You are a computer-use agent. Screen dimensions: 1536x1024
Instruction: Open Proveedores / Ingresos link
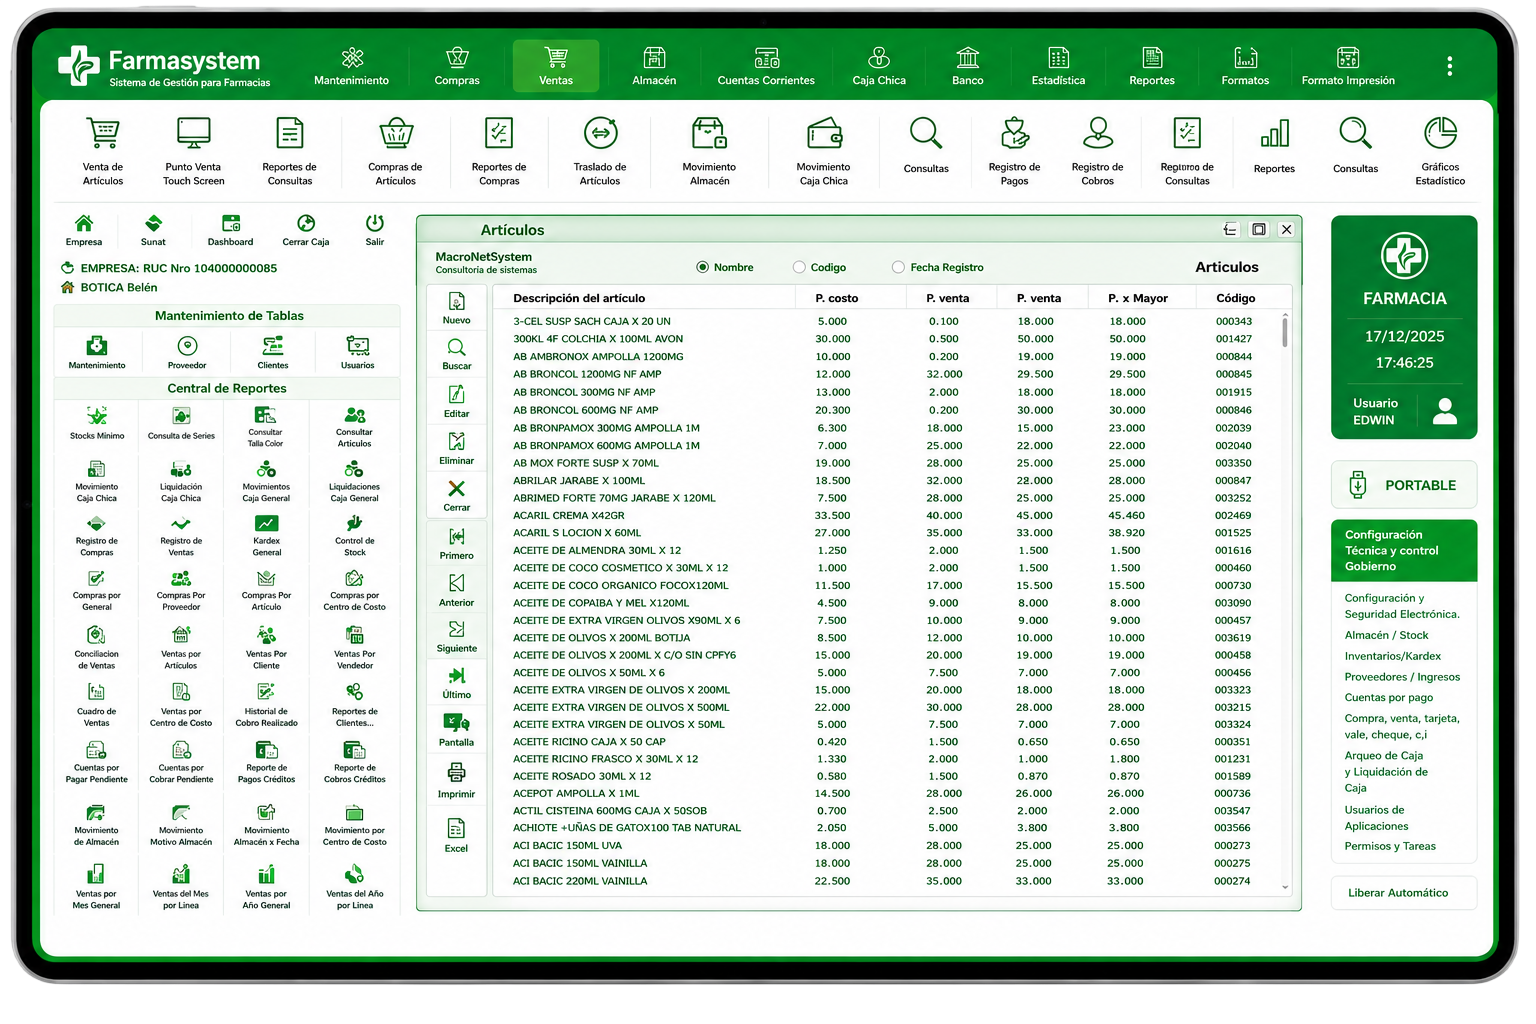(1402, 677)
